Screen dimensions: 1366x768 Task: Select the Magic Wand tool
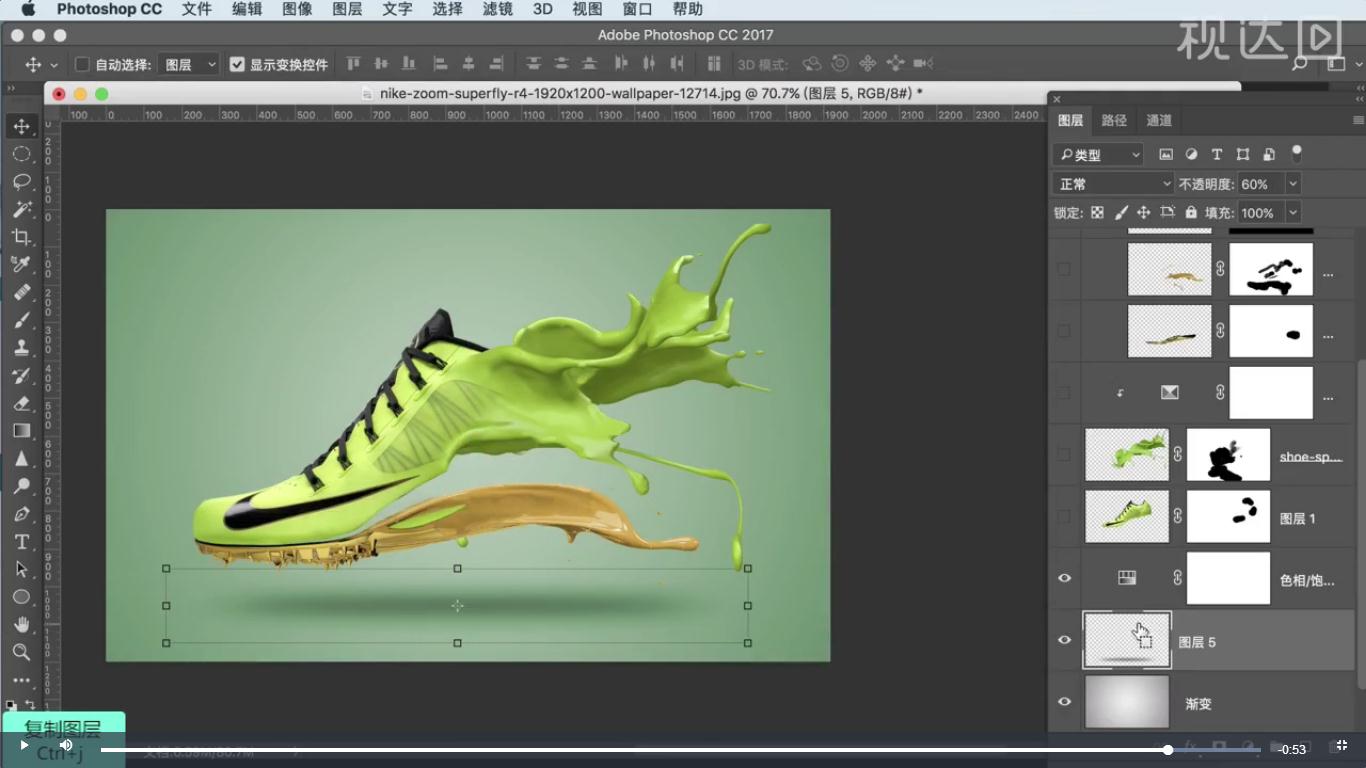(21, 209)
